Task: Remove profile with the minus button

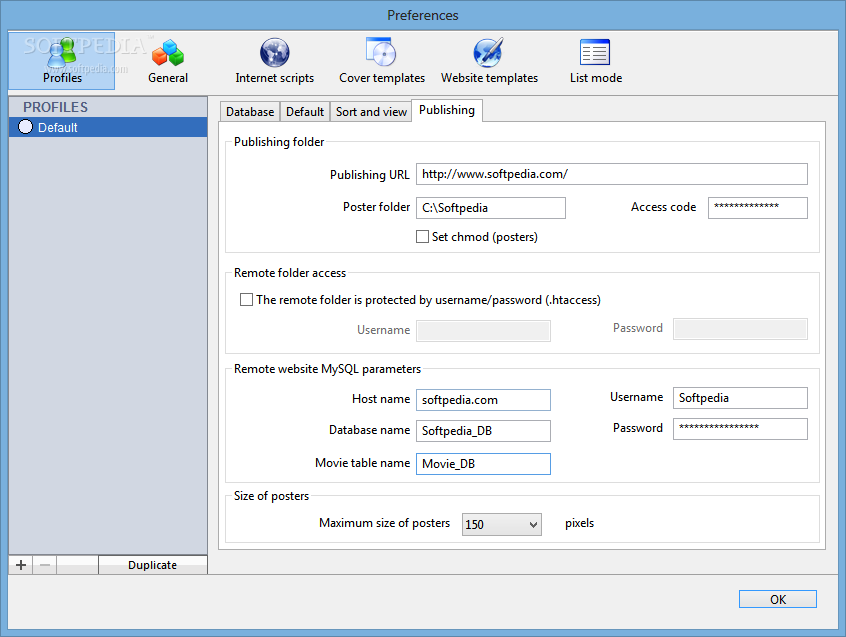Action: click(45, 565)
